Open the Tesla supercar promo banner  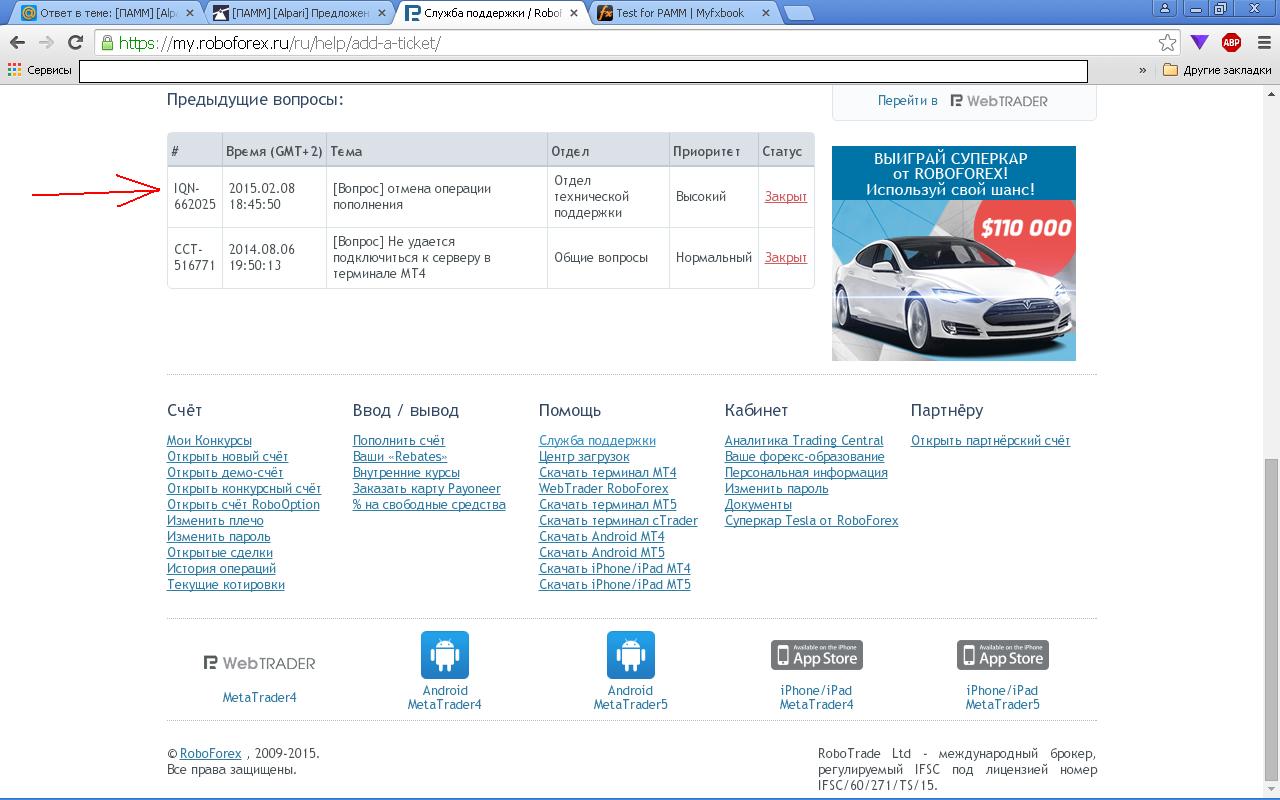tap(954, 253)
